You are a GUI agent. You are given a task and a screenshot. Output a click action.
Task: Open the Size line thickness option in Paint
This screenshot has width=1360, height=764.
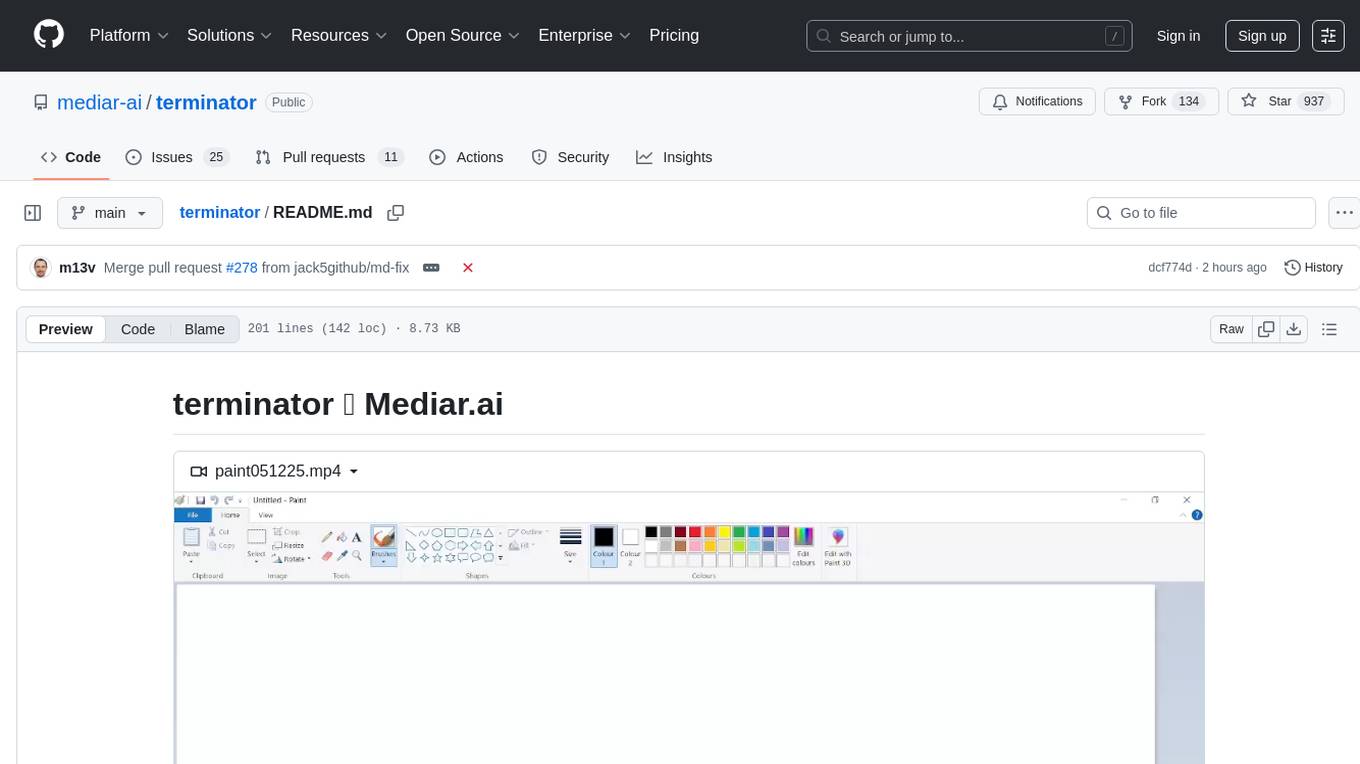[x=570, y=546]
